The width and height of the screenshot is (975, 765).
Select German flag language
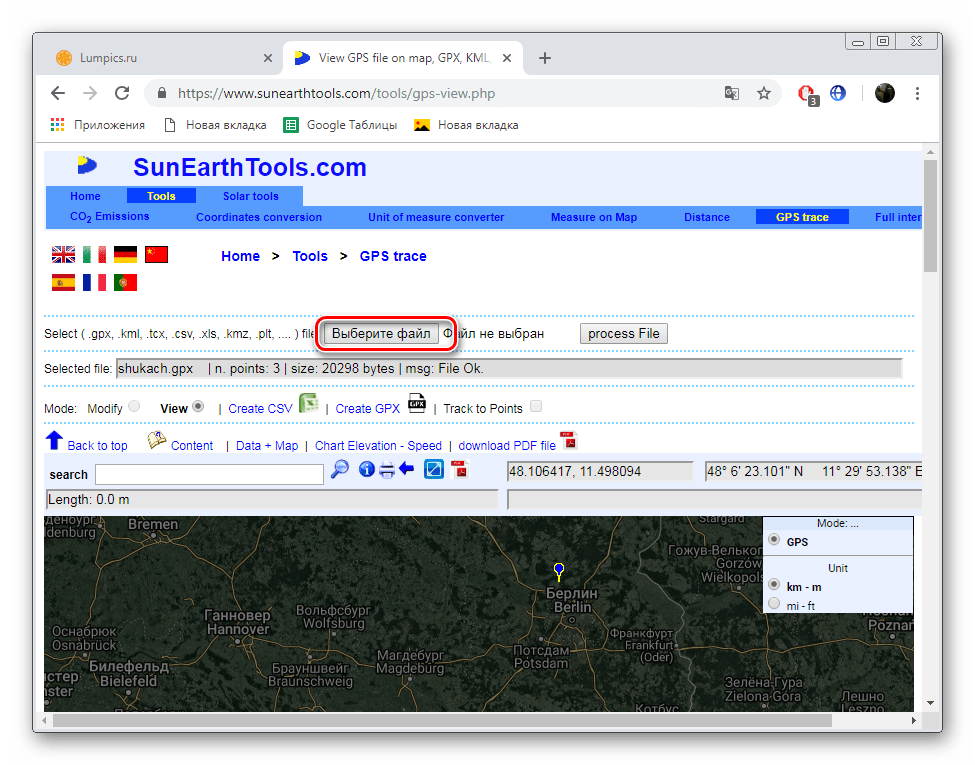click(126, 254)
